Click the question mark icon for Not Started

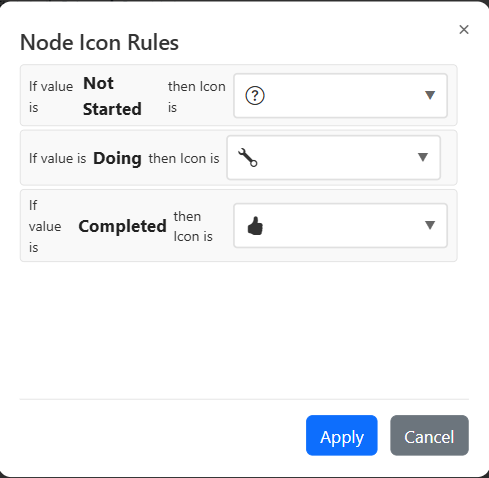click(x=255, y=96)
